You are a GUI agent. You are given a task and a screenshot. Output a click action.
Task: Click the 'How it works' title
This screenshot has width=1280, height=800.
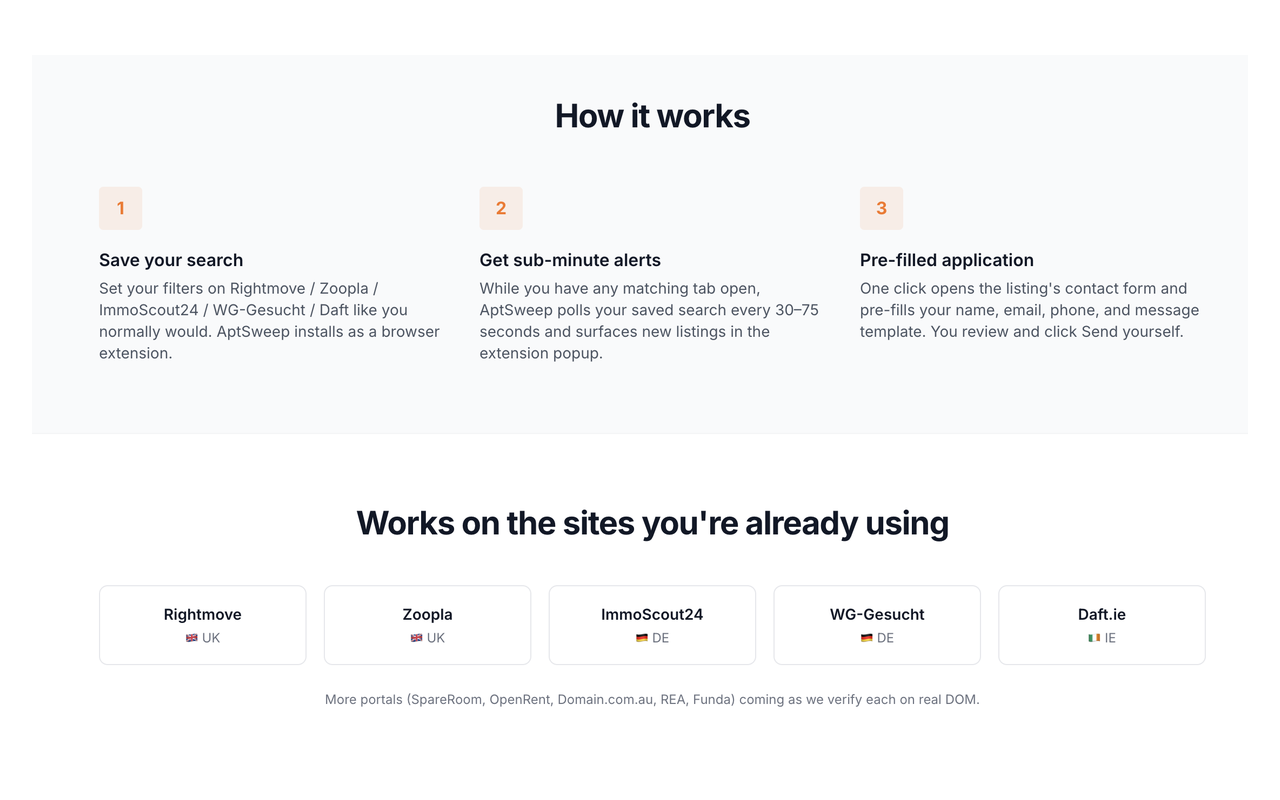tap(652, 116)
